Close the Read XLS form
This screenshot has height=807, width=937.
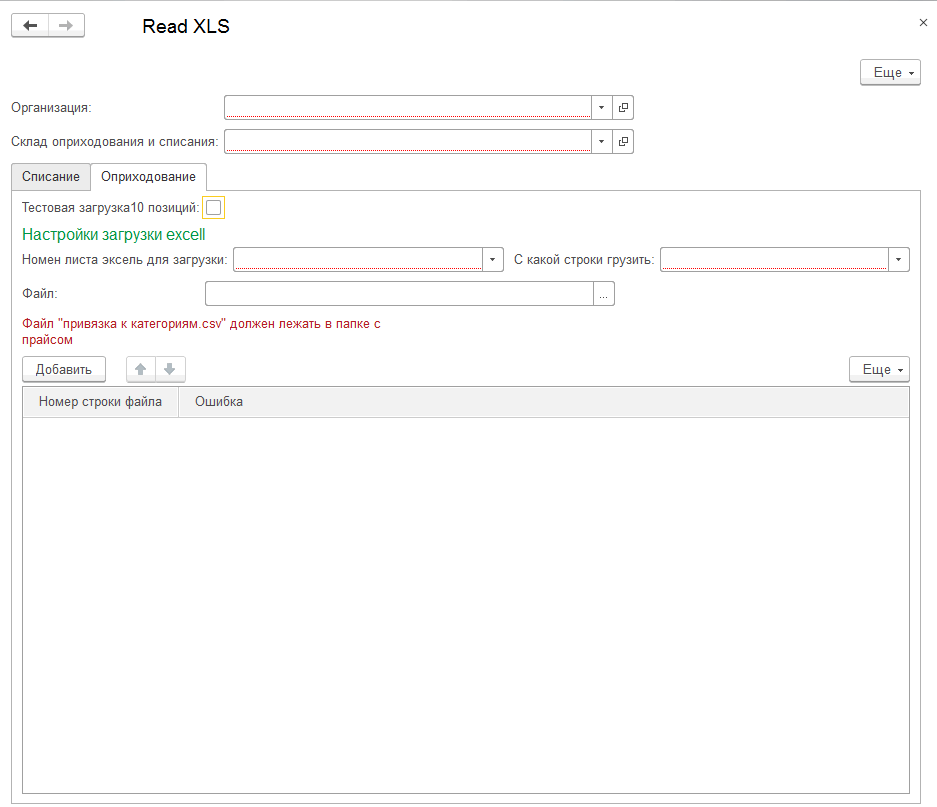[922, 22]
